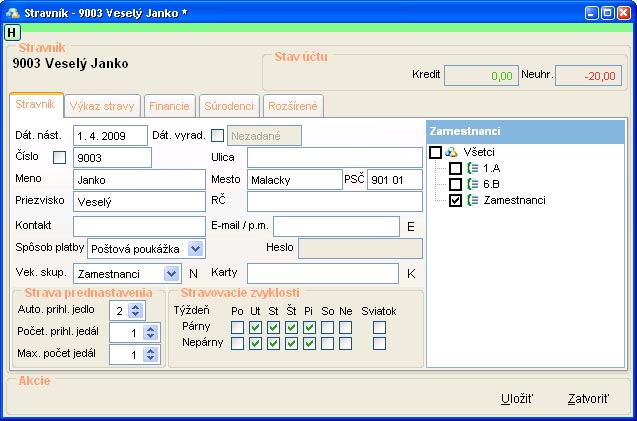Open the Auto. prihl. jedlo stepper
Image resolution: width=637 pixels, height=421 pixels.
click(137, 310)
